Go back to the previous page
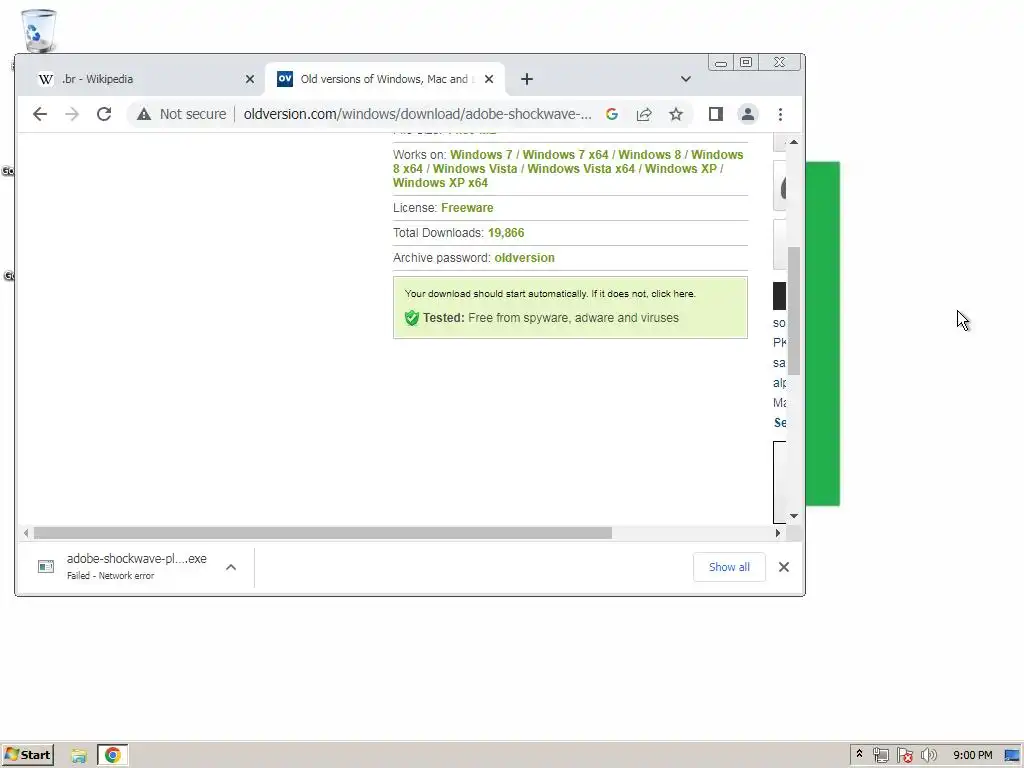The width and height of the screenshot is (1024, 768). 40,114
